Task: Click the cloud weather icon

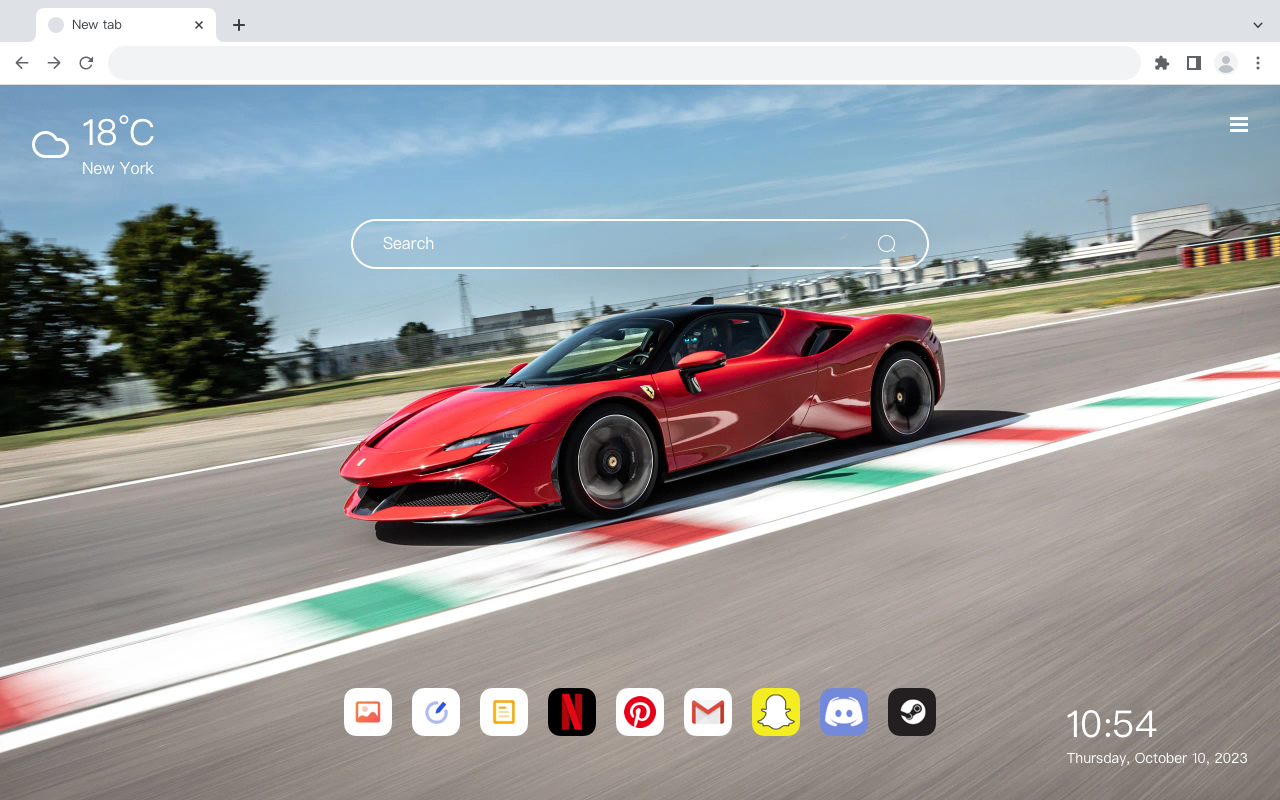Action: [x=50, y=145]
